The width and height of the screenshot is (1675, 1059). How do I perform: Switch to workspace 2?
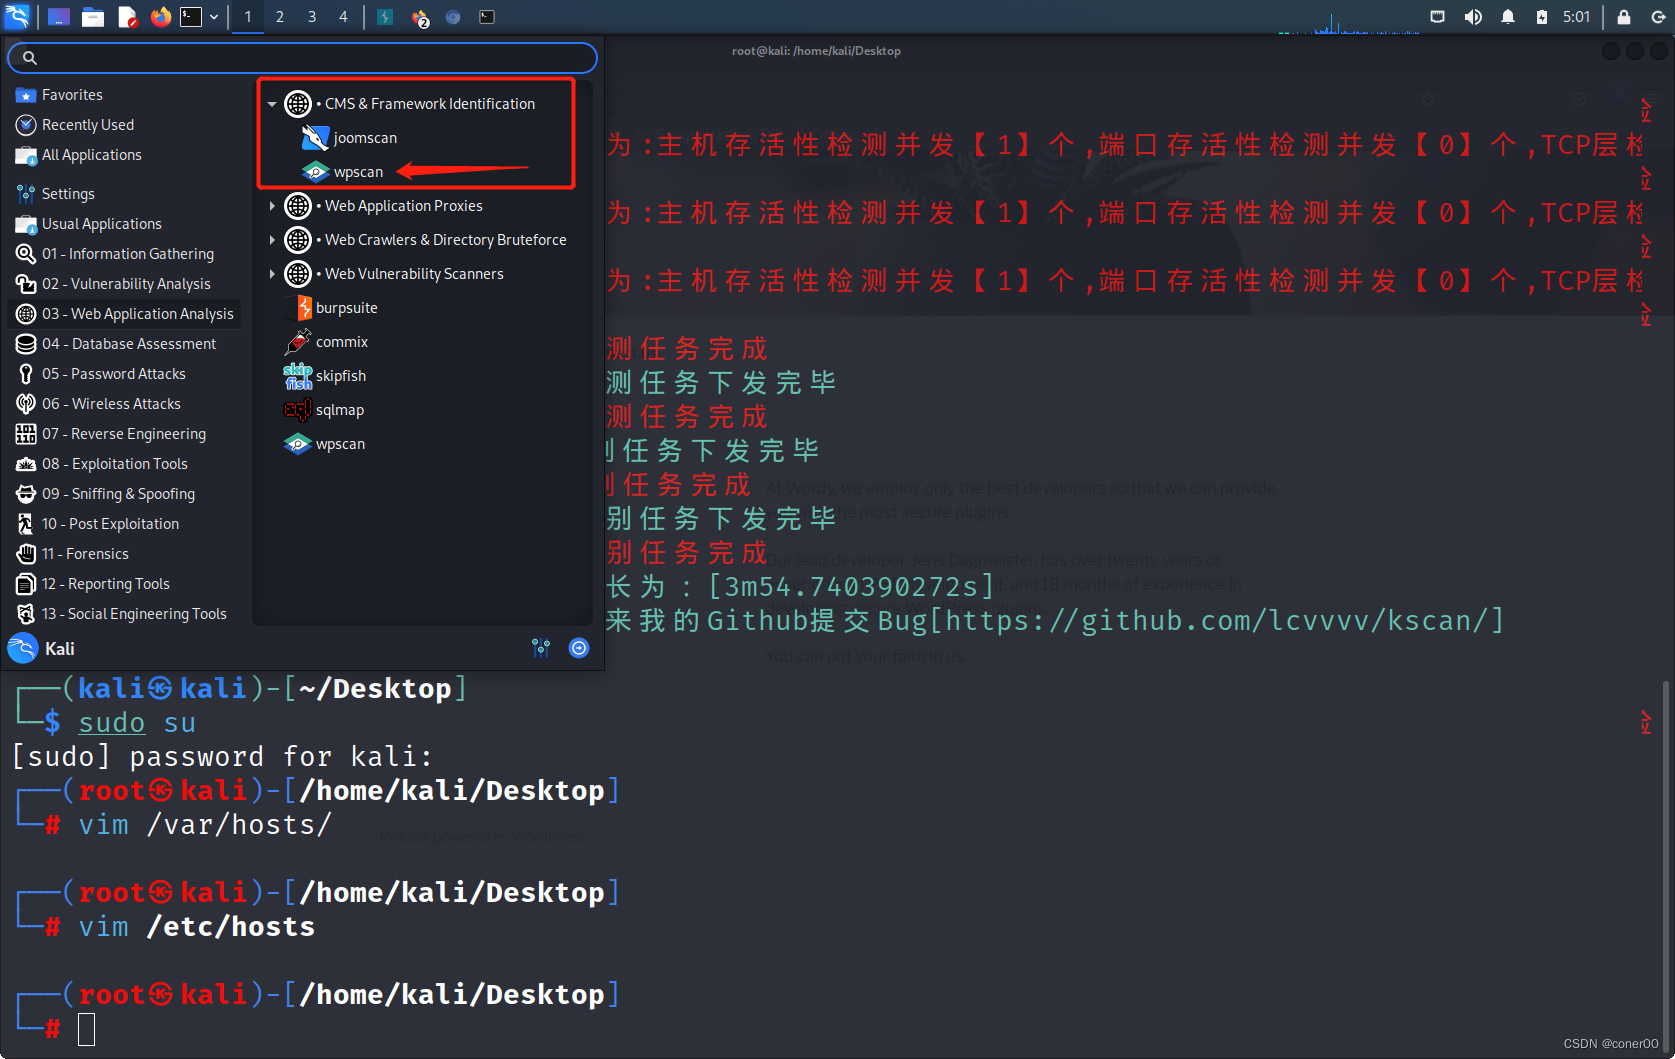pos(280,17)
